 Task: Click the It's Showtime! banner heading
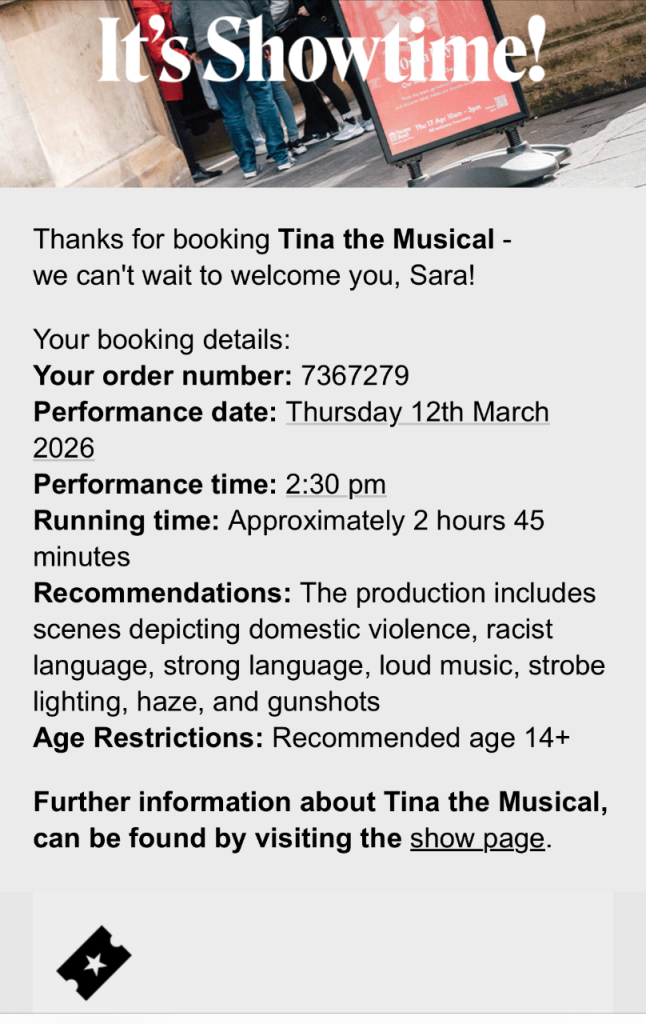pyautogui.click(x=322, y=50)
